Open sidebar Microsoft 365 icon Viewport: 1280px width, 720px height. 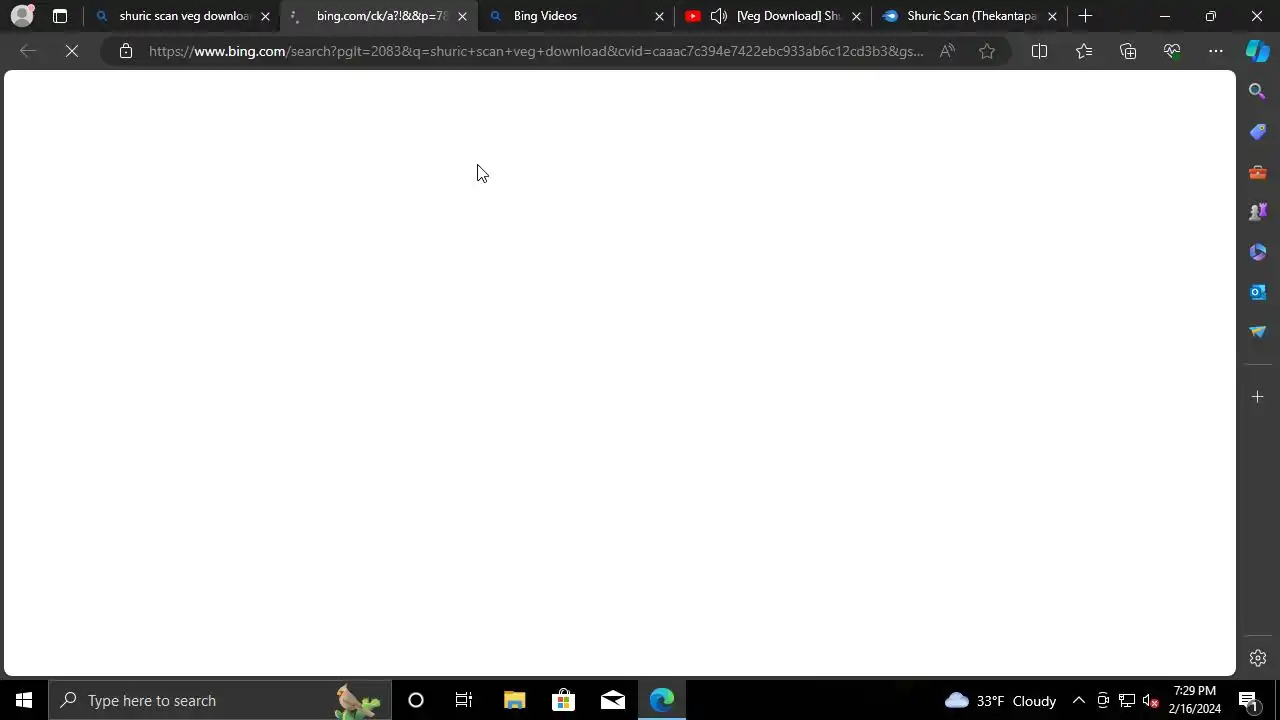click(x=1258, y=252)
